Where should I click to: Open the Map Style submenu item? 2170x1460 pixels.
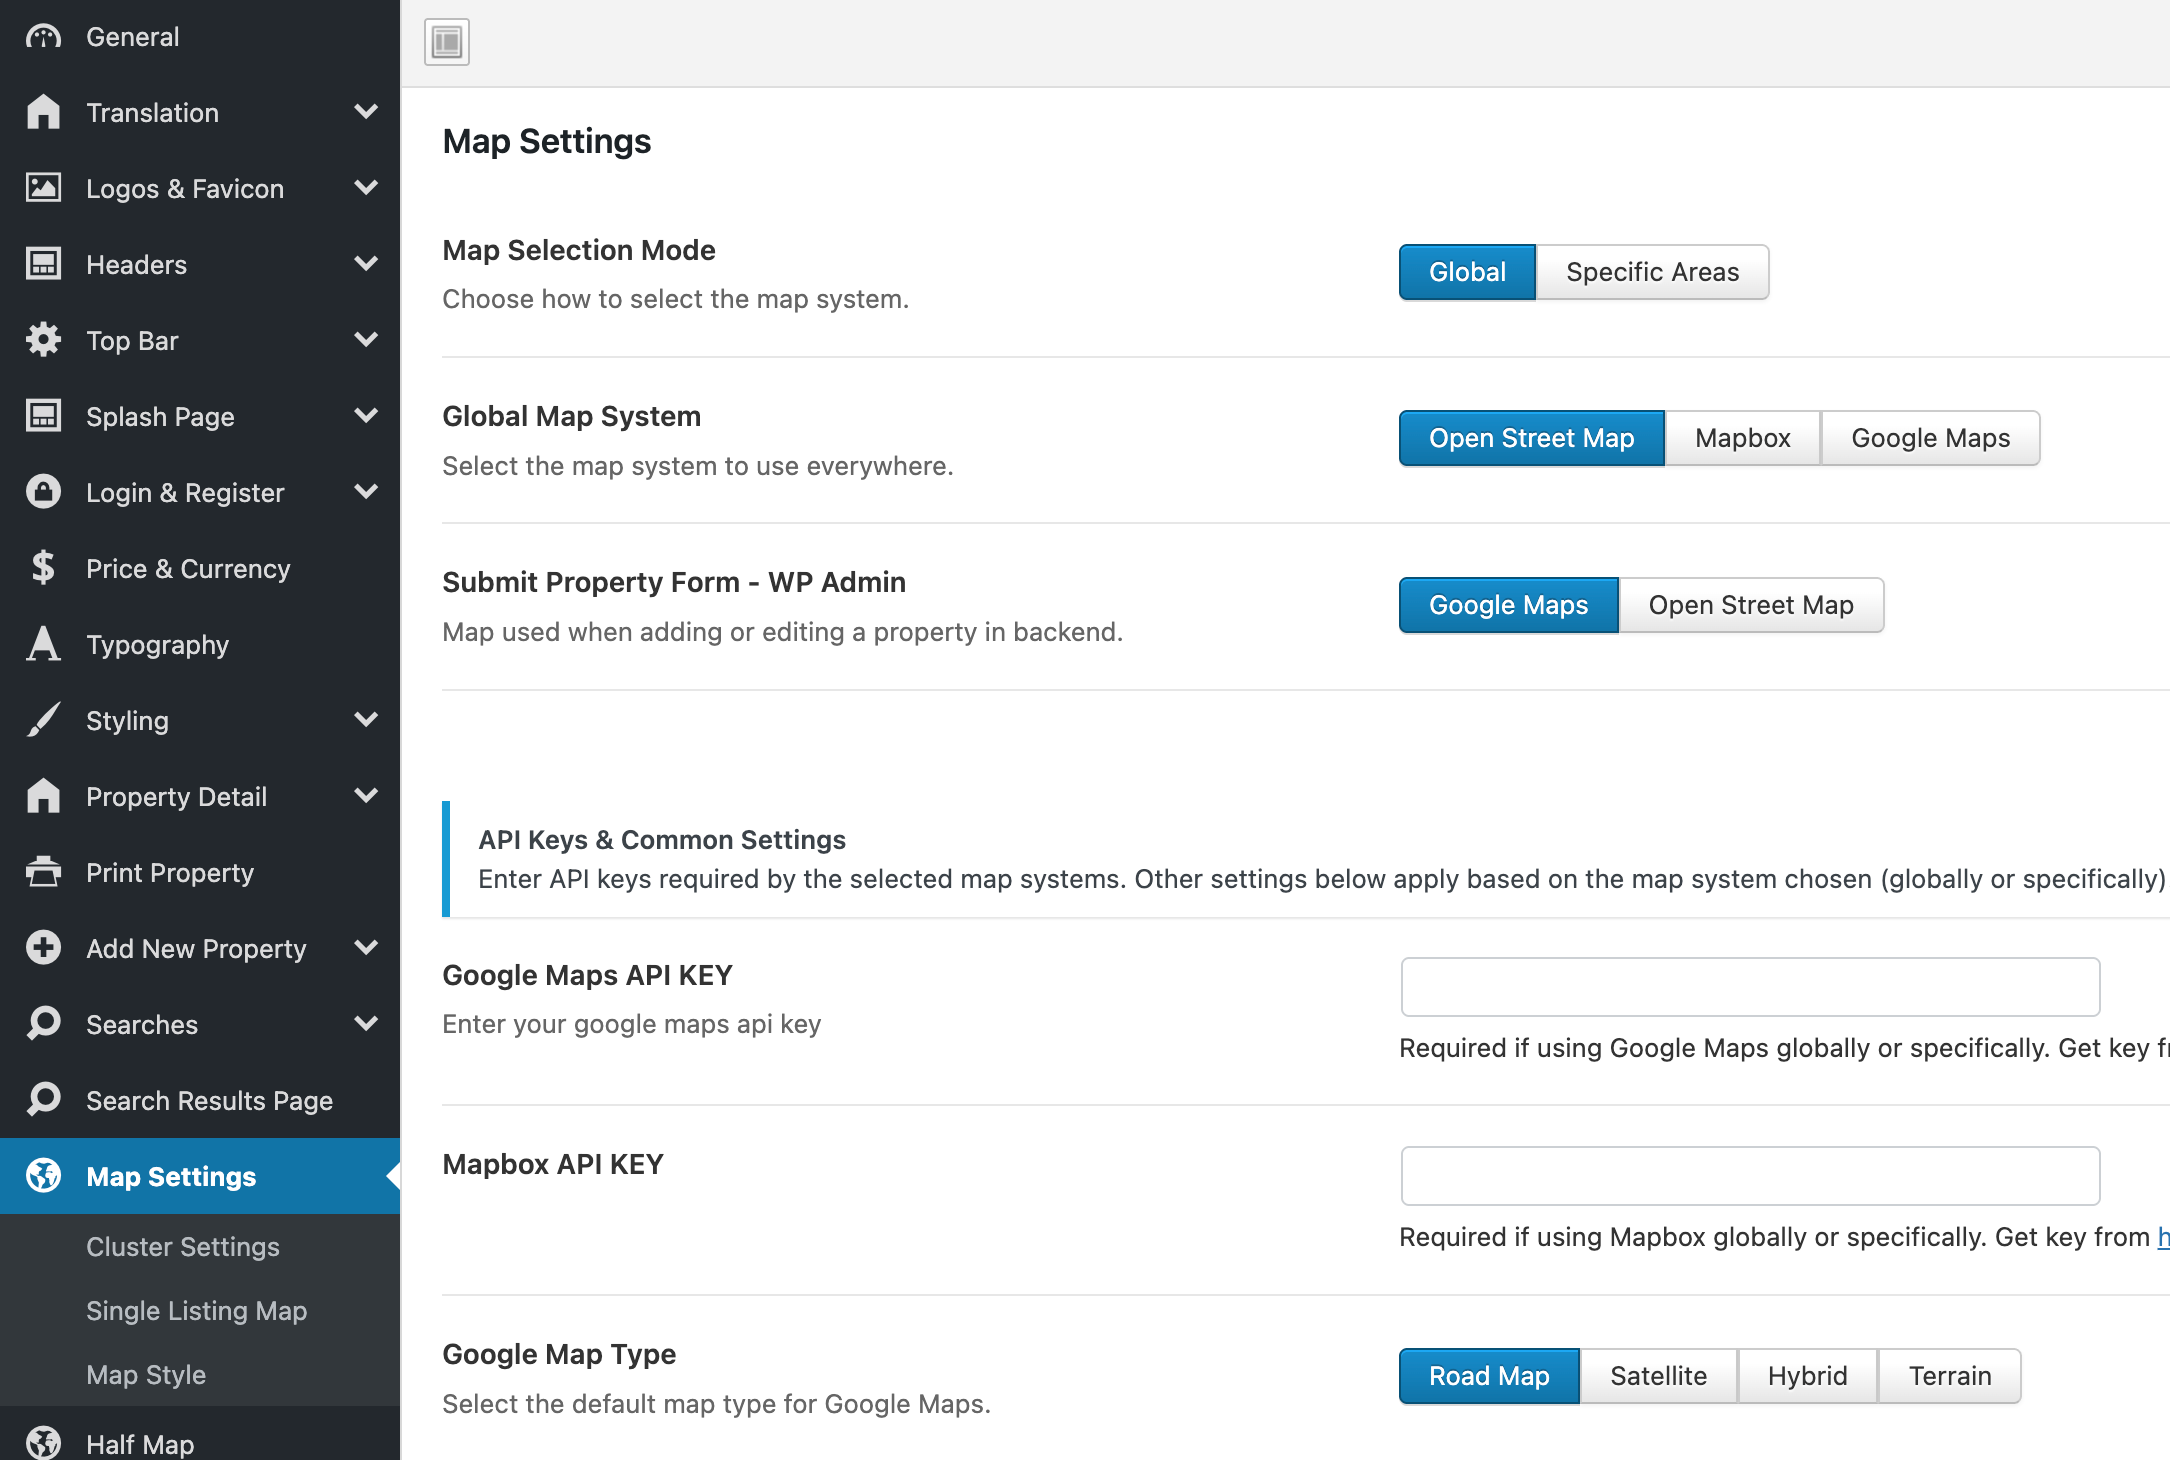(x=146, y=1374)
